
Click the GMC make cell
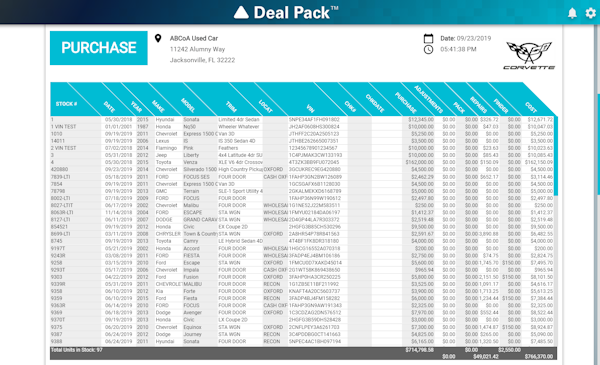[x=161, y=191]
